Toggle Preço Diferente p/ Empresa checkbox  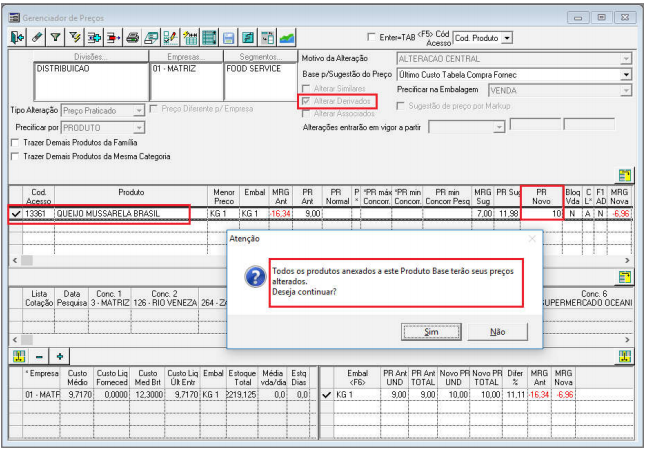coord(153,109)
